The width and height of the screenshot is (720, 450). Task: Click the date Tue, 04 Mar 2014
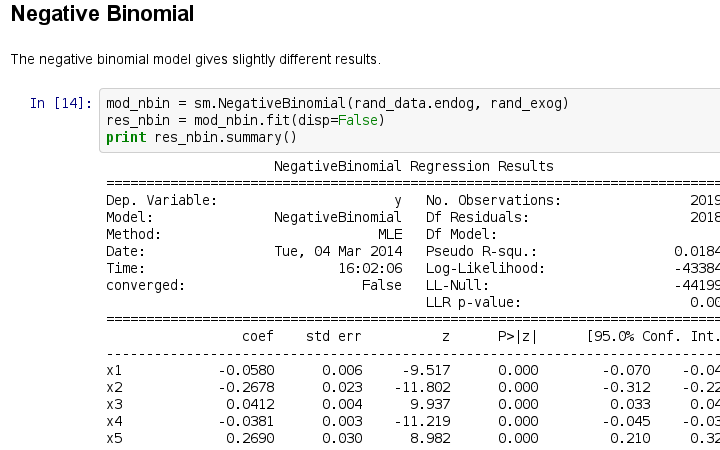pos(337,251)
